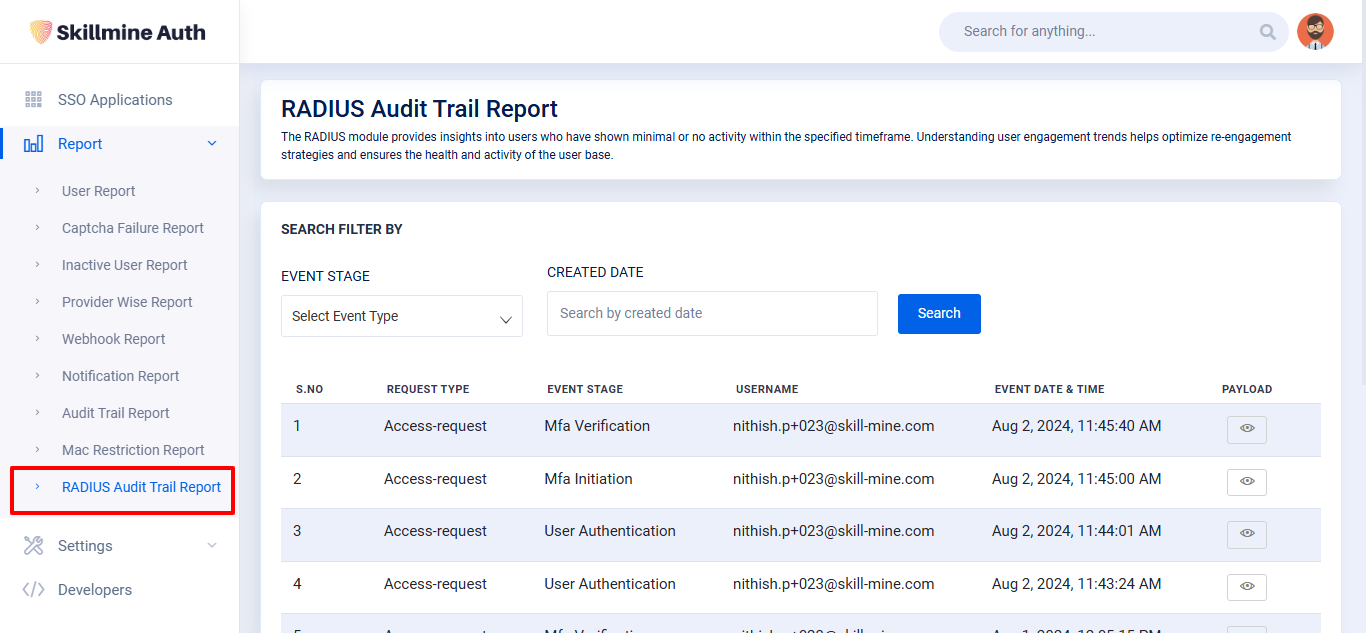Click the magnifying glass search icon
This screenshot has width=1366, height=633.
pyautogui.click(x=1267, y=32)
